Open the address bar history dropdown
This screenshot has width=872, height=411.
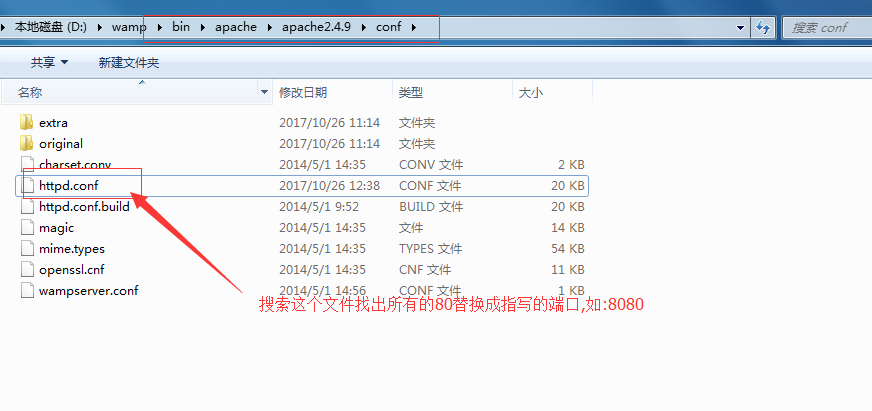pos(740,28)
